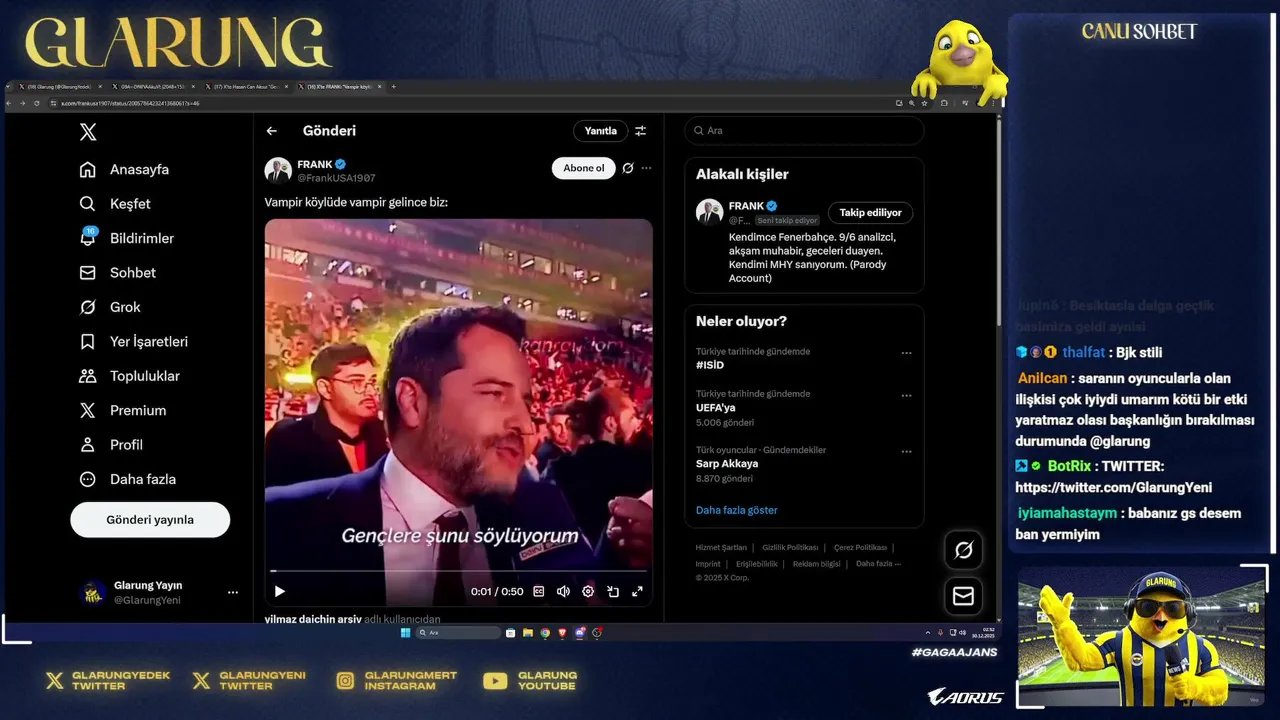Open UEFA'ya trending topic
1280x720 pixels.
click(716, 408)
